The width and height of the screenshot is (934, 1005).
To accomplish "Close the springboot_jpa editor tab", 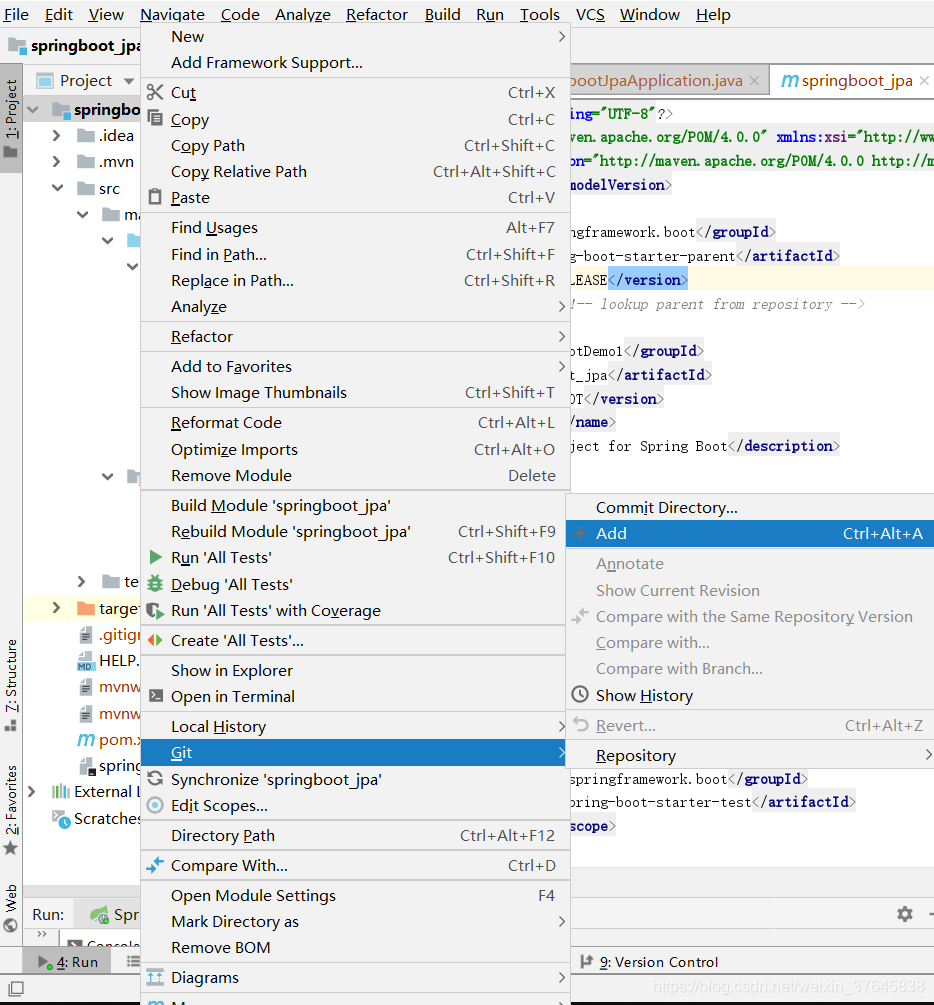I will coord(924,80).
